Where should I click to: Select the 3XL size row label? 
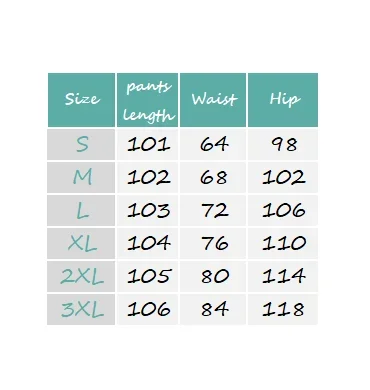tap(81, 309)
